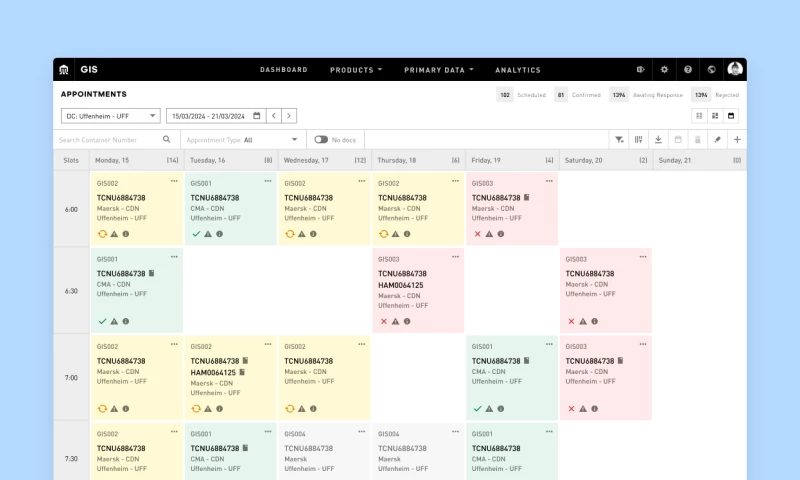Switch to the calendar view icon
The image size is (800, 480).
coord(731,116)
